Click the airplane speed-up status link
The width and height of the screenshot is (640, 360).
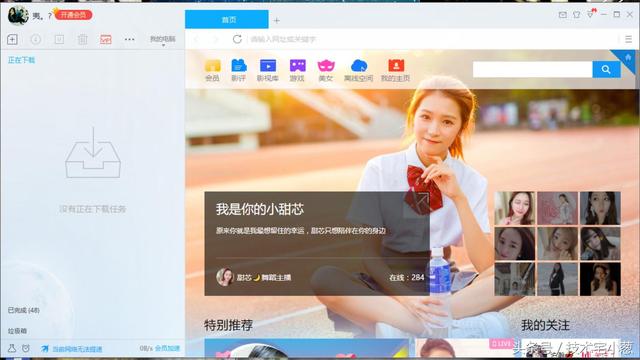(x=72, y=349)
